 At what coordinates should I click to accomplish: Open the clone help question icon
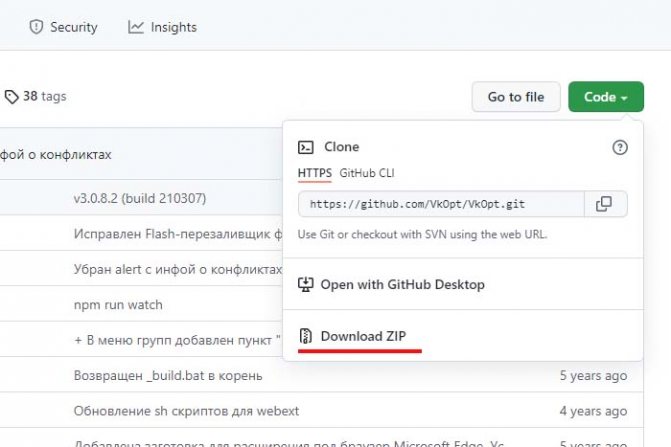620,148
